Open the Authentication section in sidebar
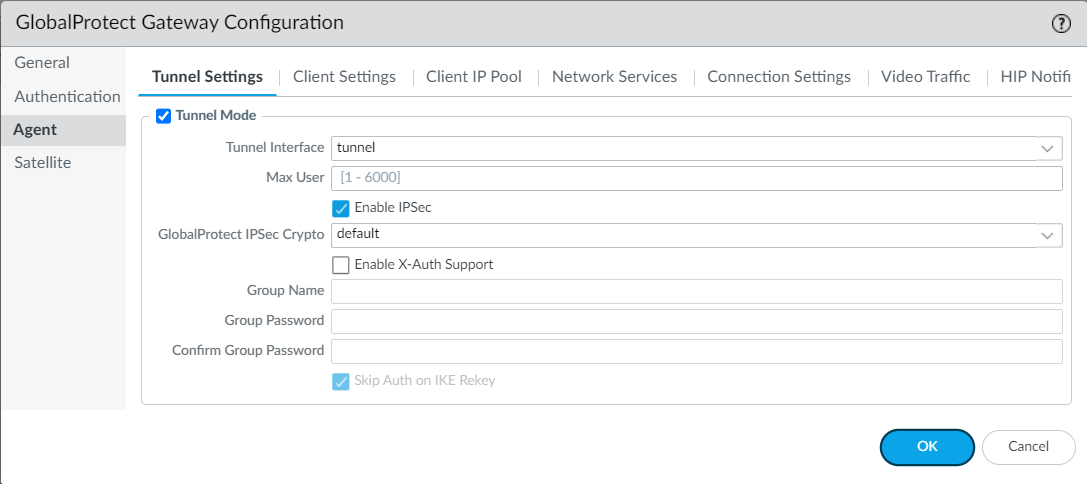Screen dimensions: 1087x484 point(67,97)
